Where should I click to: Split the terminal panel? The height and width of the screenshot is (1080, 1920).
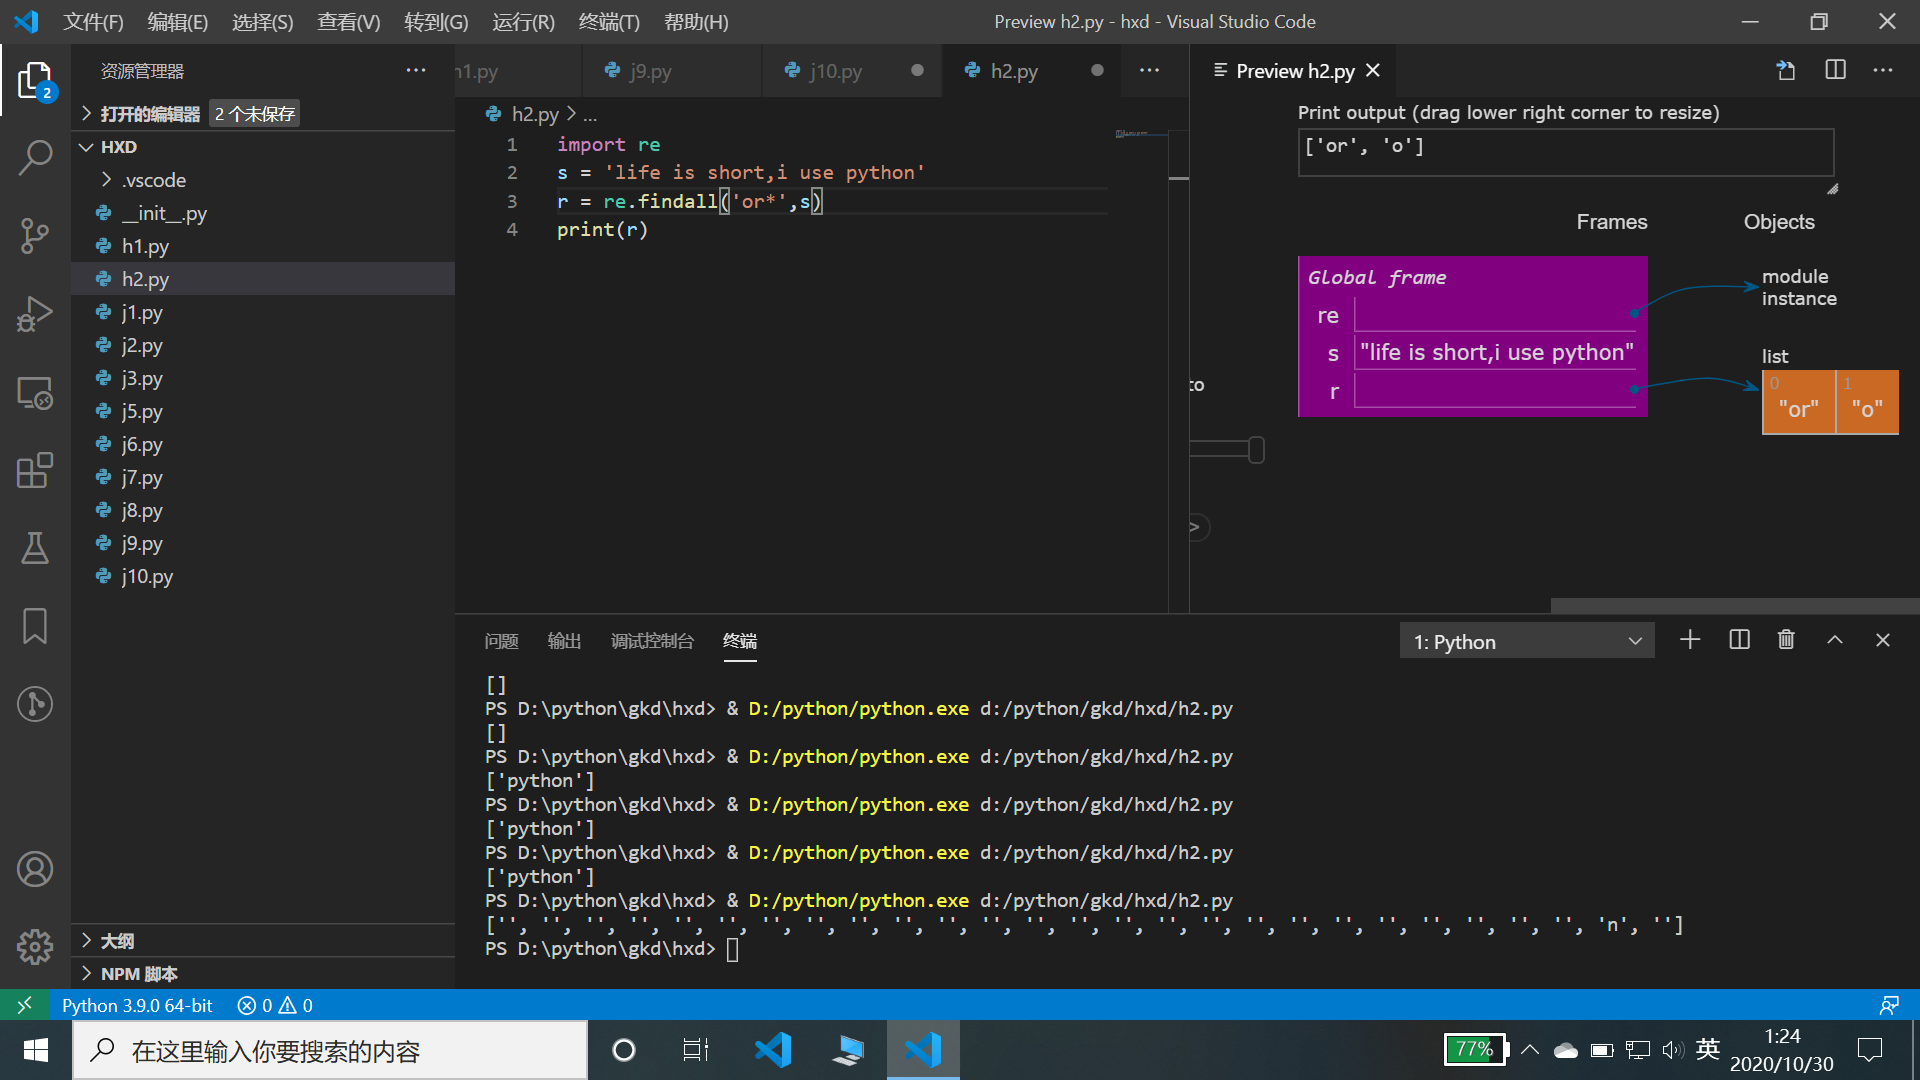(x=1739, y=640)
